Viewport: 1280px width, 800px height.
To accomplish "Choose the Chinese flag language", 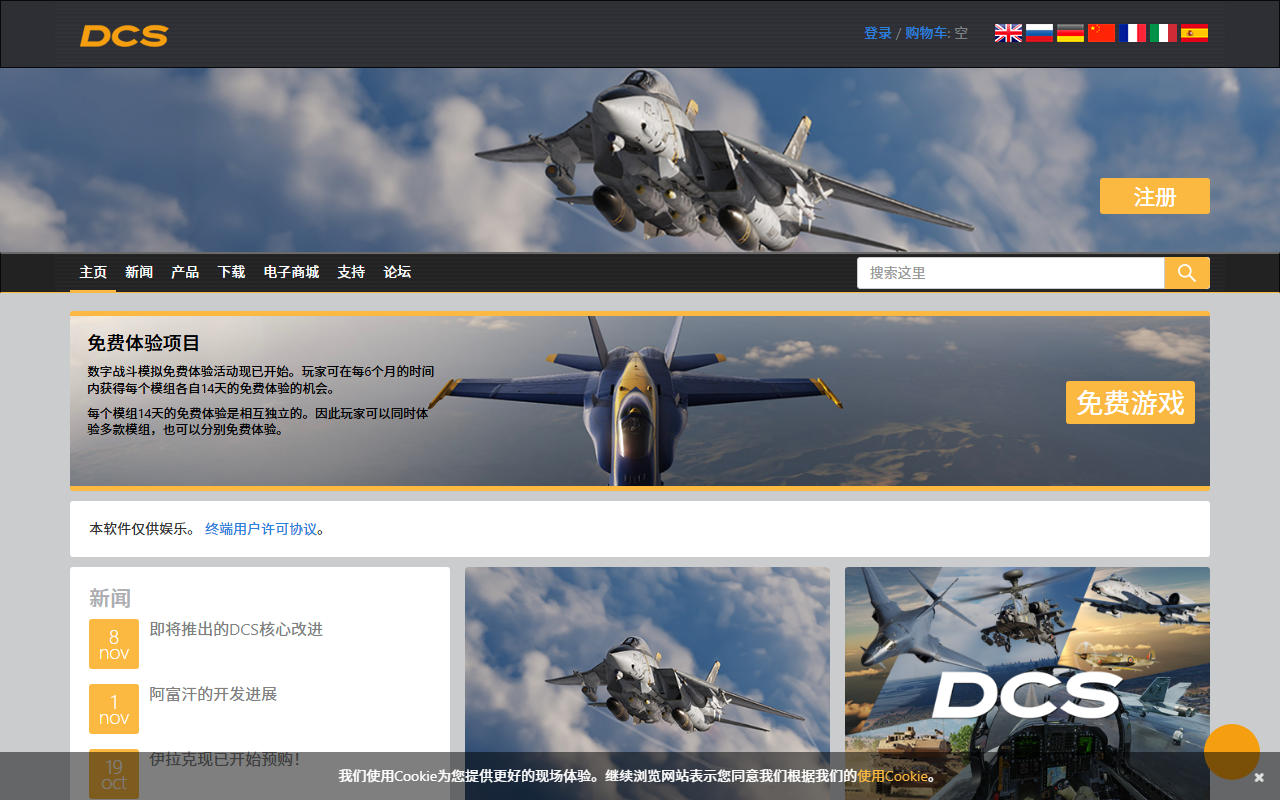I will click(1101, 33).
